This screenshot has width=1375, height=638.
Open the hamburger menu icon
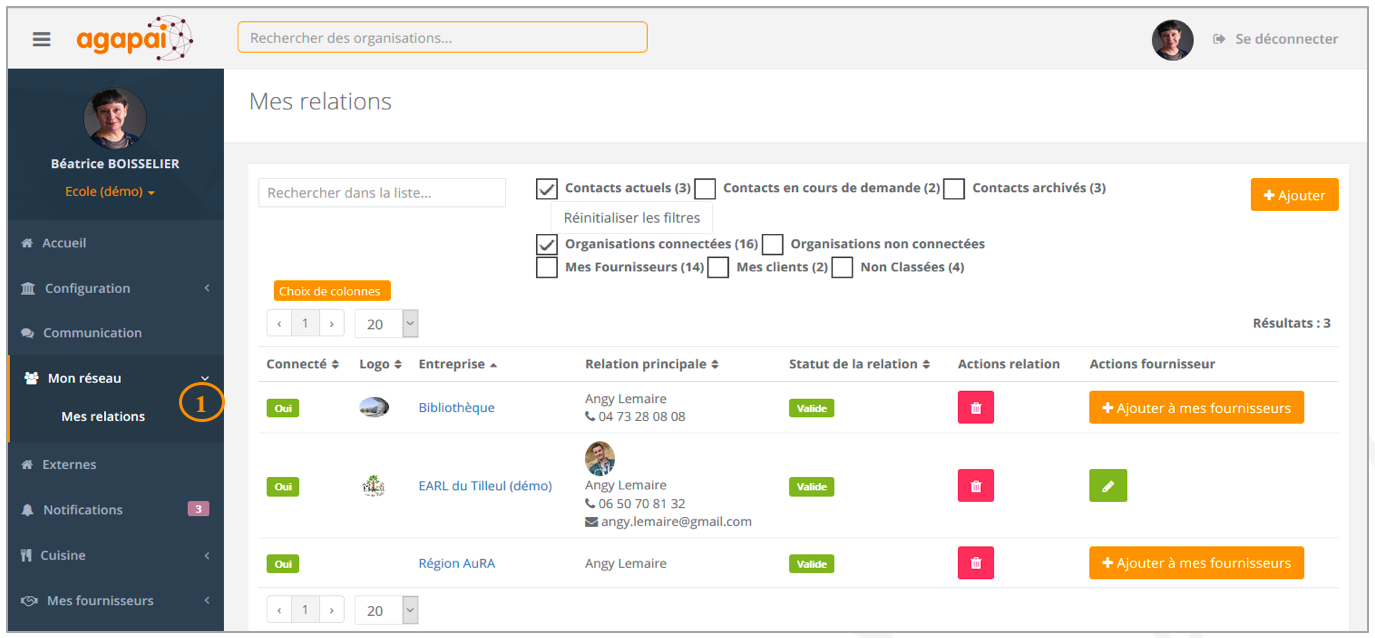[x=41, y=39]
